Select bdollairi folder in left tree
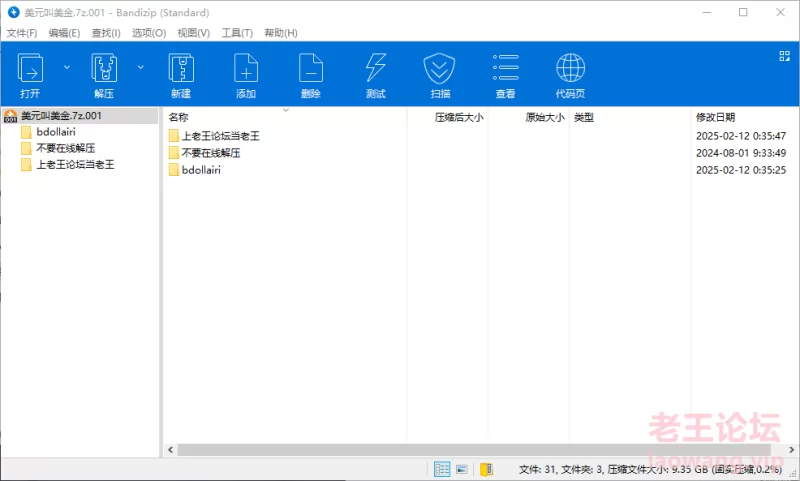The height and width of the screenshot is (481, 800). [56, 132]
